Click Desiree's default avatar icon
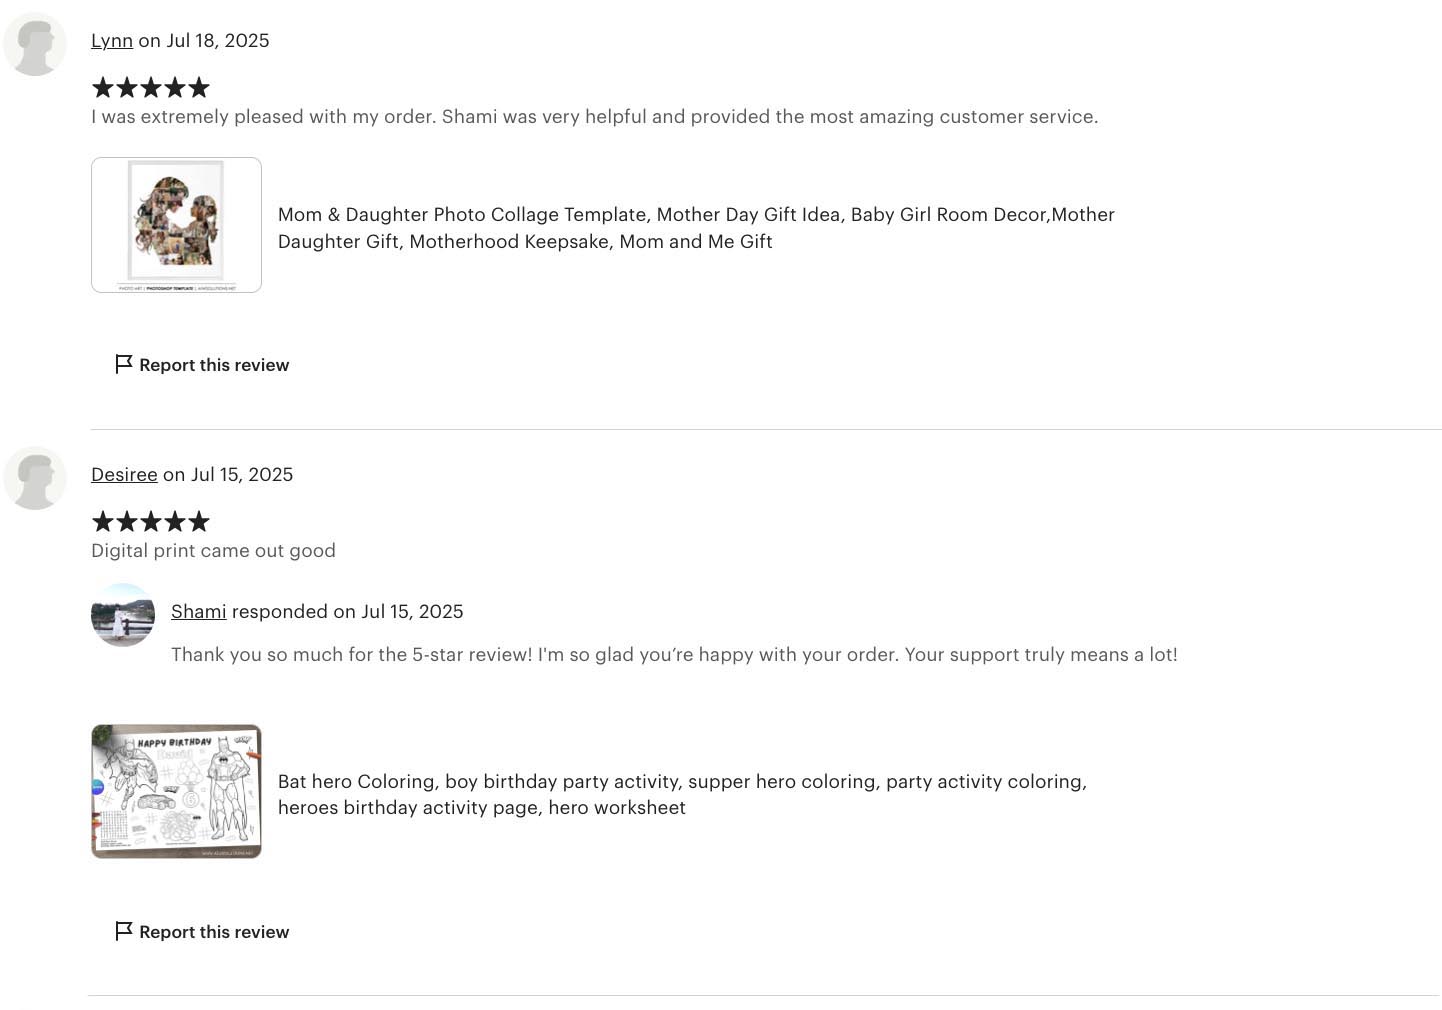The height and width of the screenshot is (1010, 1442). [x=35, y=478]
